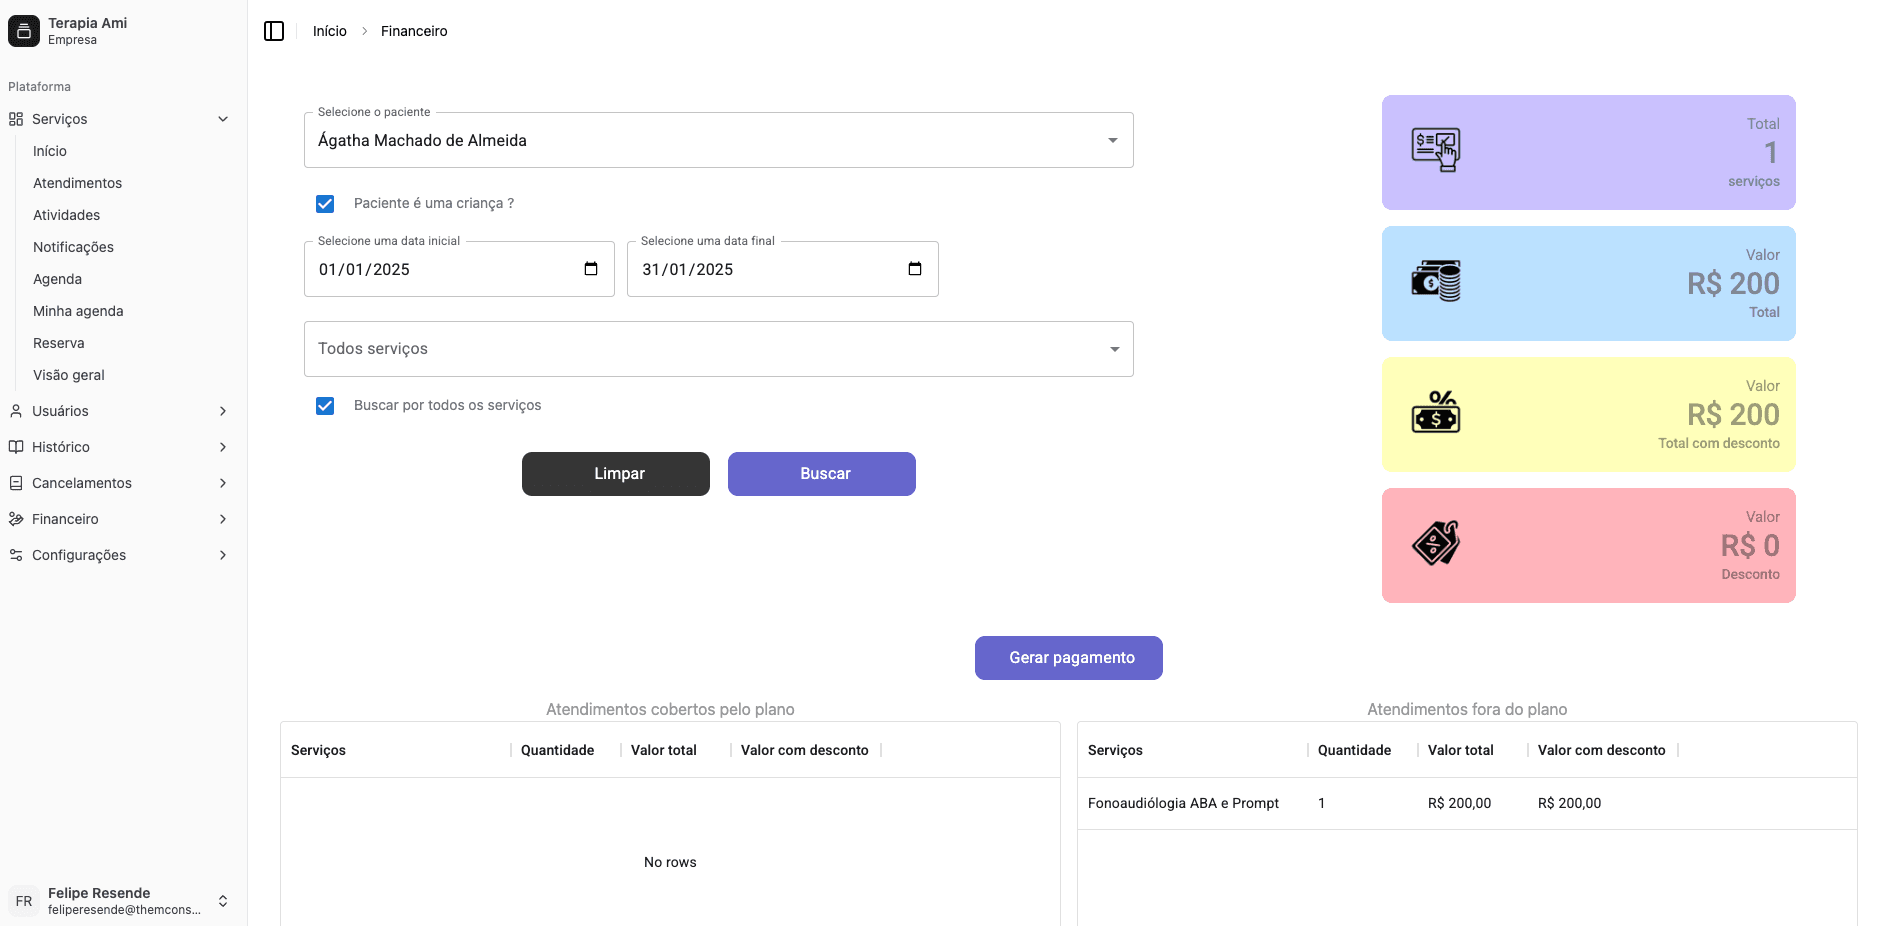Click the Terapia Ami company logo
This screenshot has width=1885, height=926.
click(24, 31)
